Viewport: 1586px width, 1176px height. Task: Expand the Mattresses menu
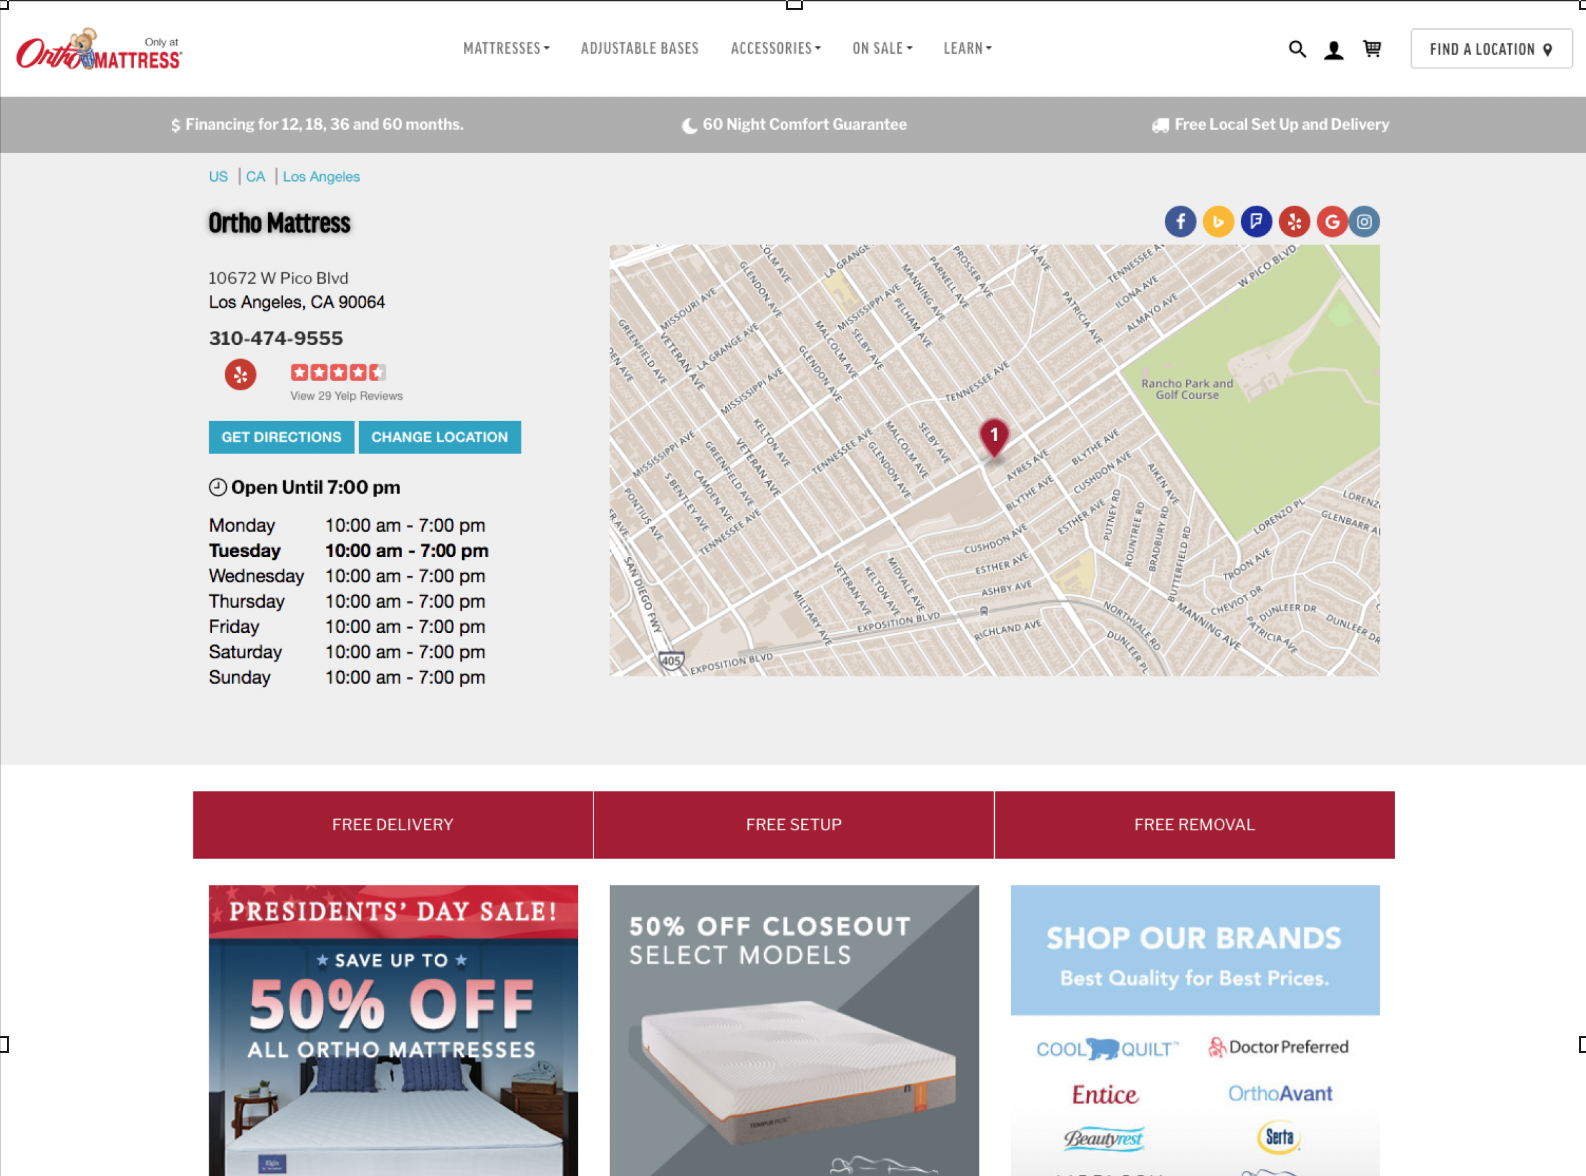(506, 48)
